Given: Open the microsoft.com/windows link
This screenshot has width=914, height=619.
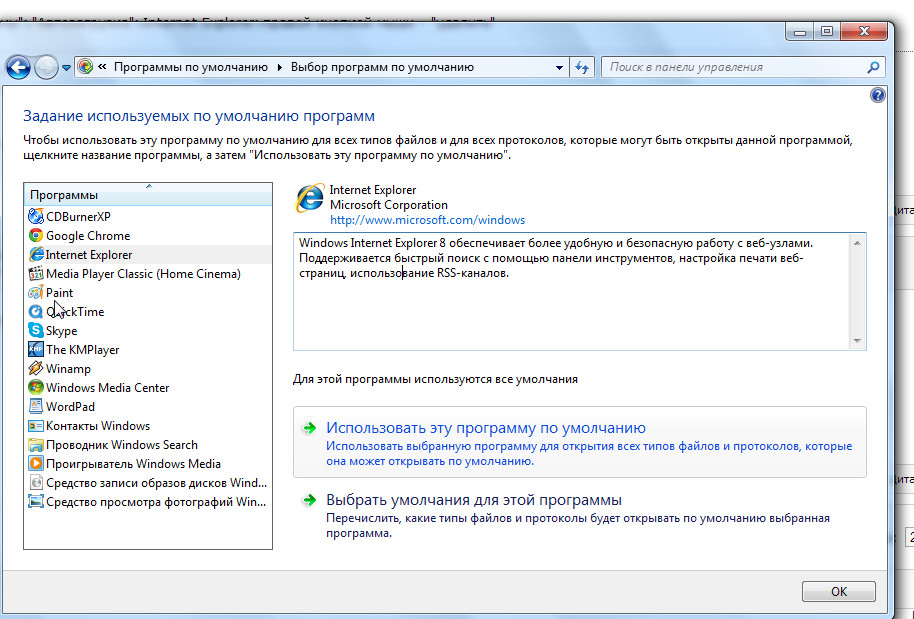Looking at the screenshot, I should 427,220.
